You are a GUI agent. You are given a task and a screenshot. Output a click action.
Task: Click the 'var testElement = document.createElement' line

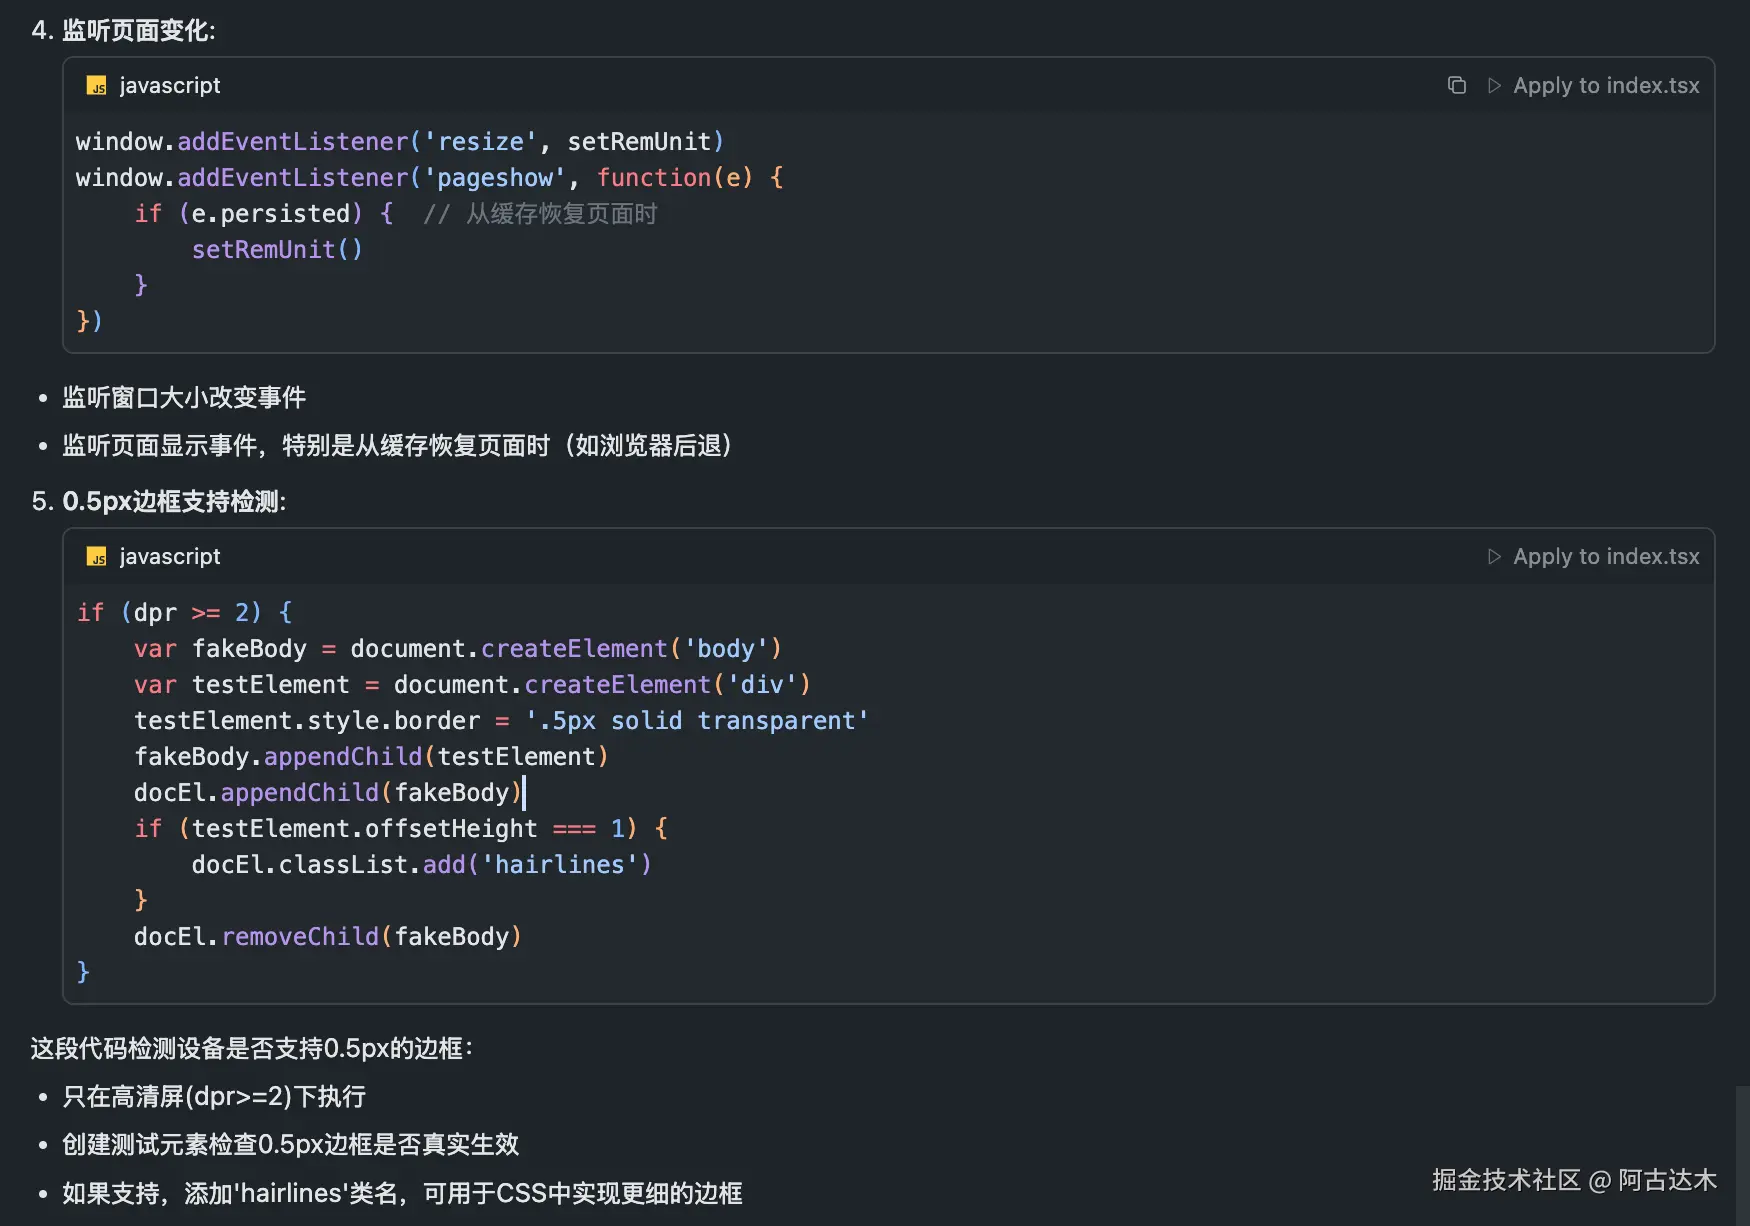[x=472, y=685]
